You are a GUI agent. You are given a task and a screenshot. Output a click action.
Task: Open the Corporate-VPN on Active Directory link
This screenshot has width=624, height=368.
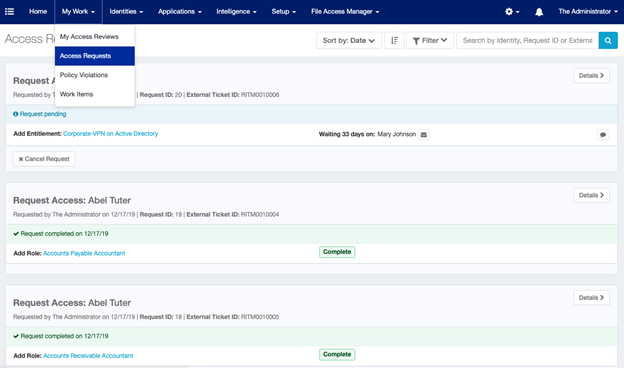tap(110, 134)
